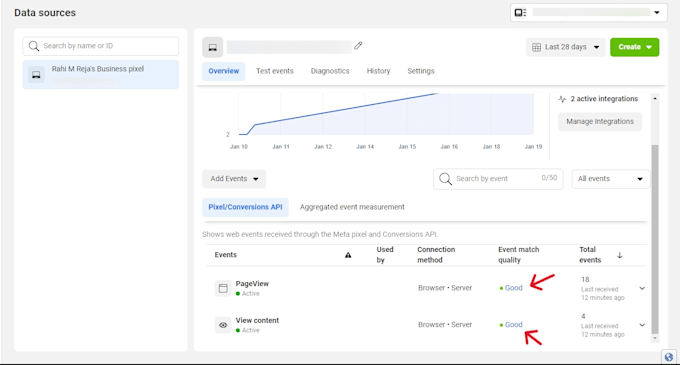
Task: Expand the View content row chevron
Action: pos(642,325)
